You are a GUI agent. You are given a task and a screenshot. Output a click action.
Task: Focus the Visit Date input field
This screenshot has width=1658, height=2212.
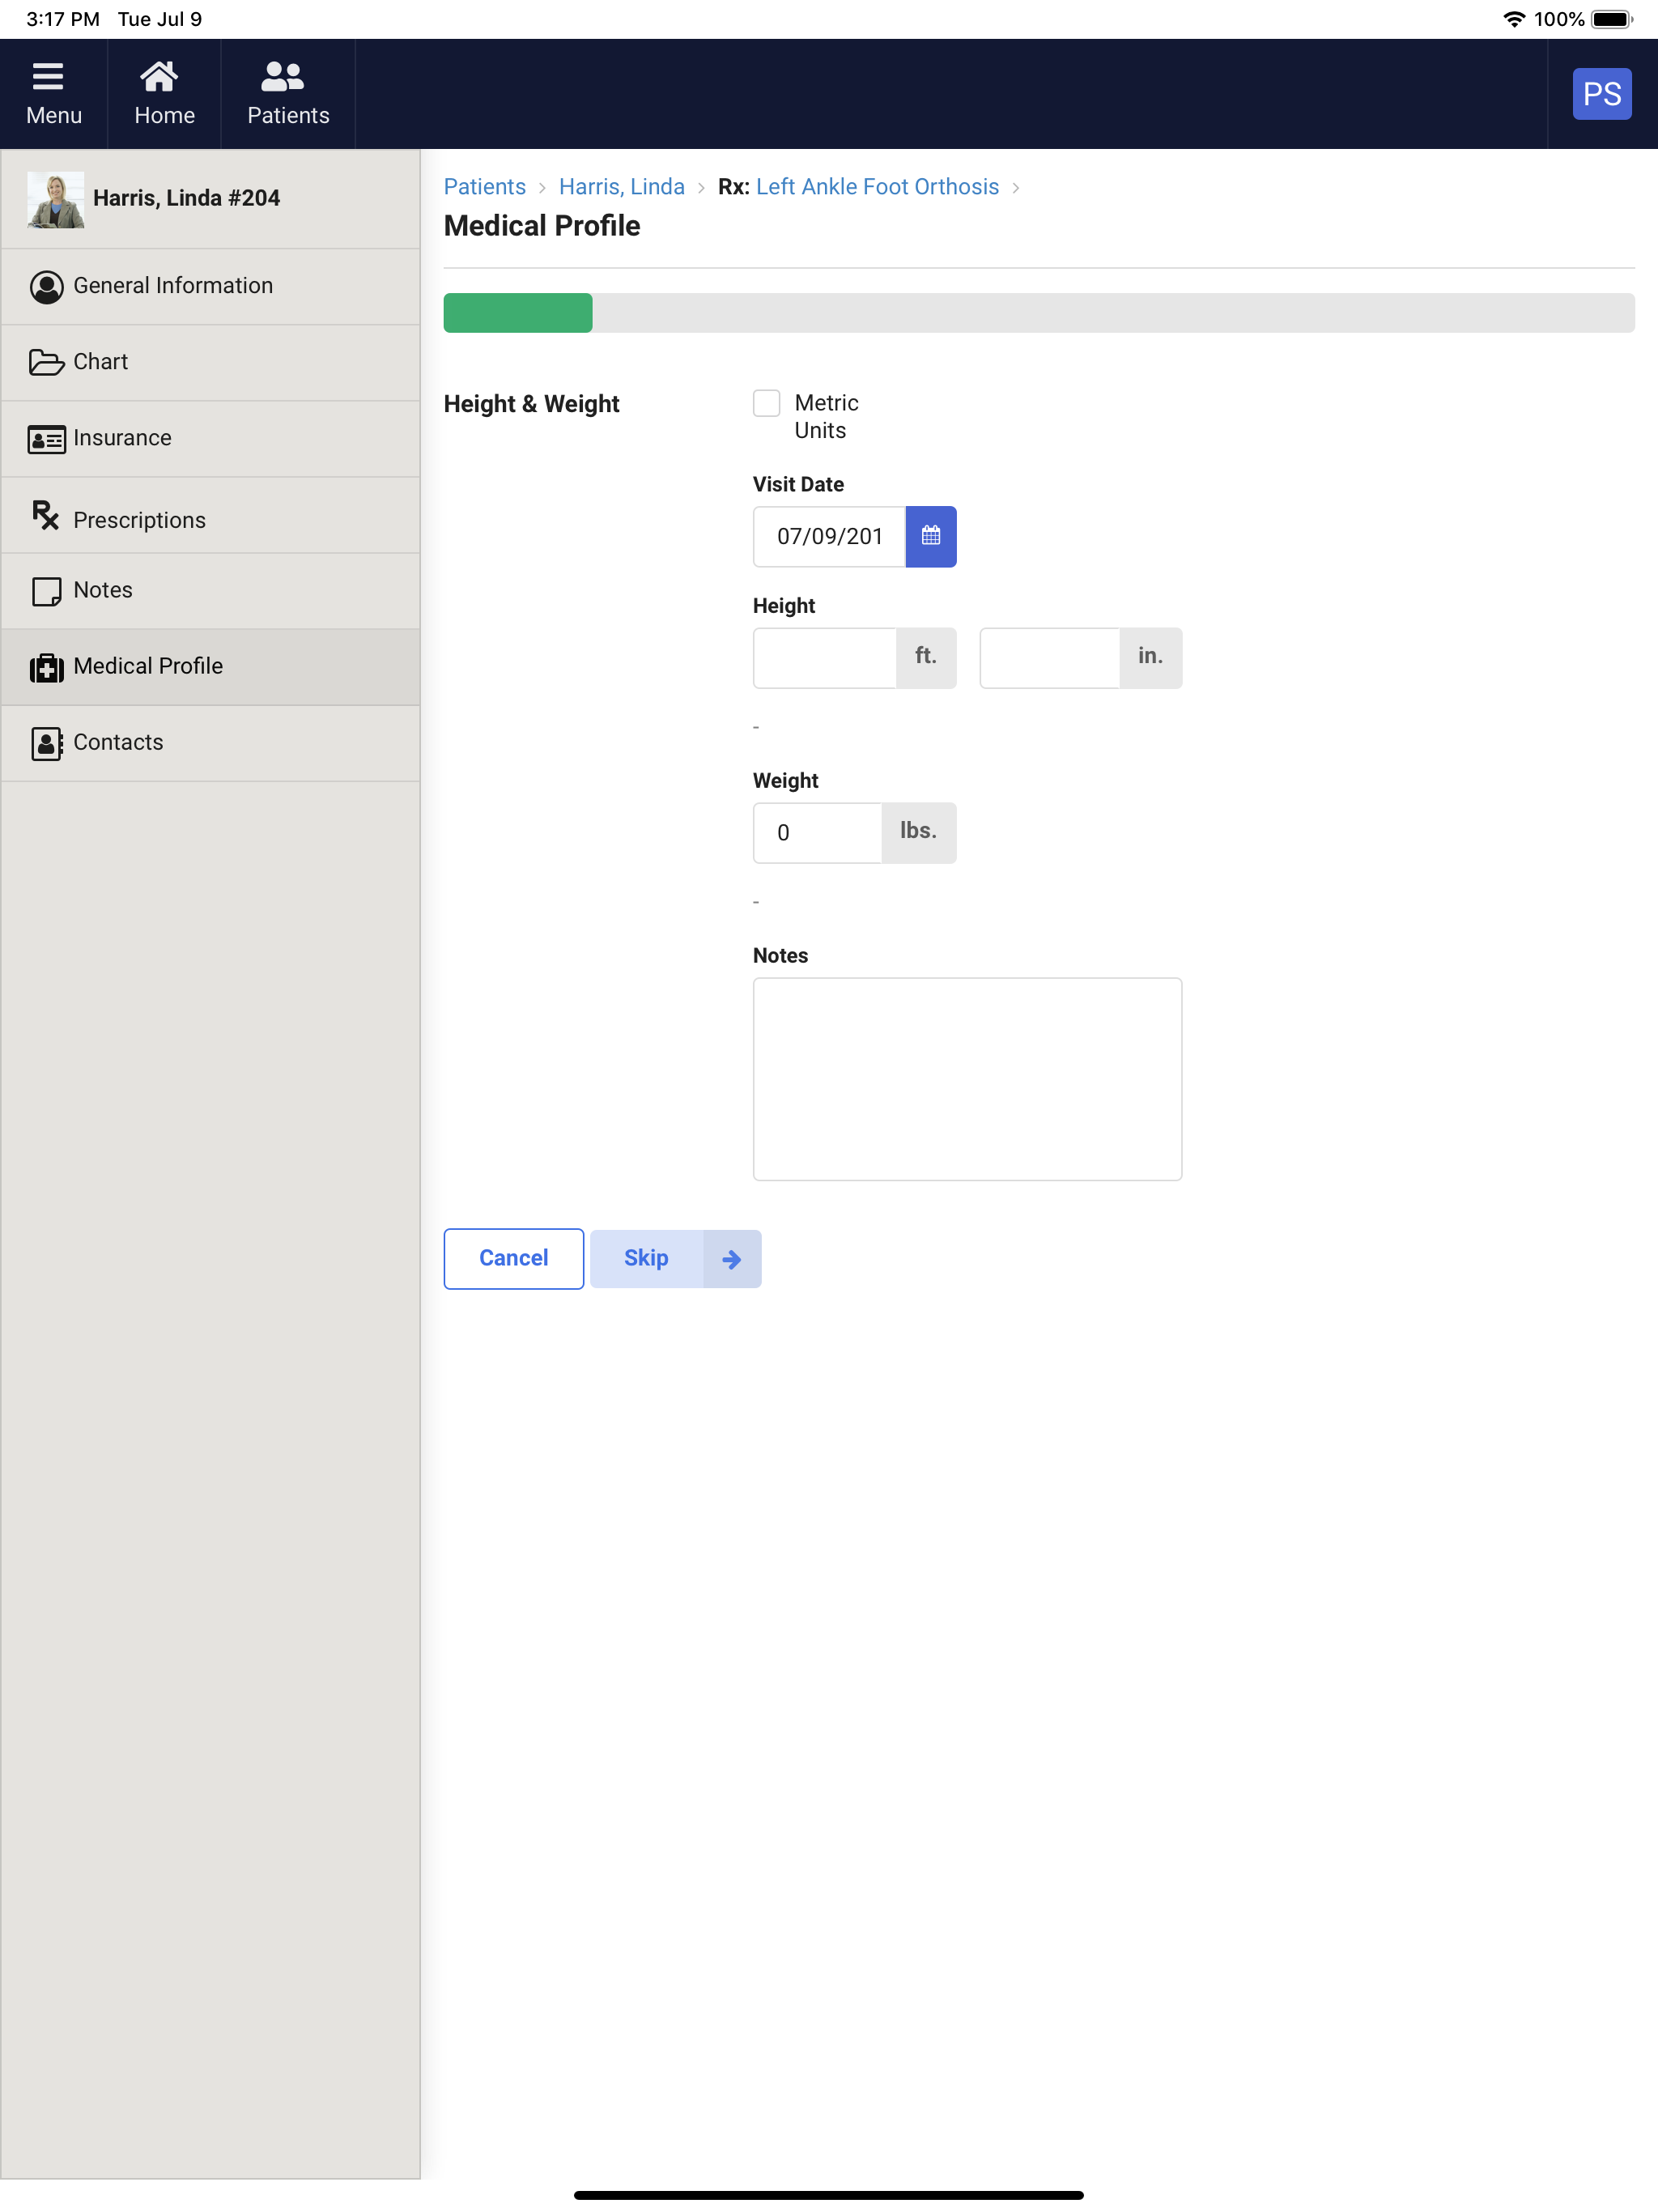(x=829, y=536)
